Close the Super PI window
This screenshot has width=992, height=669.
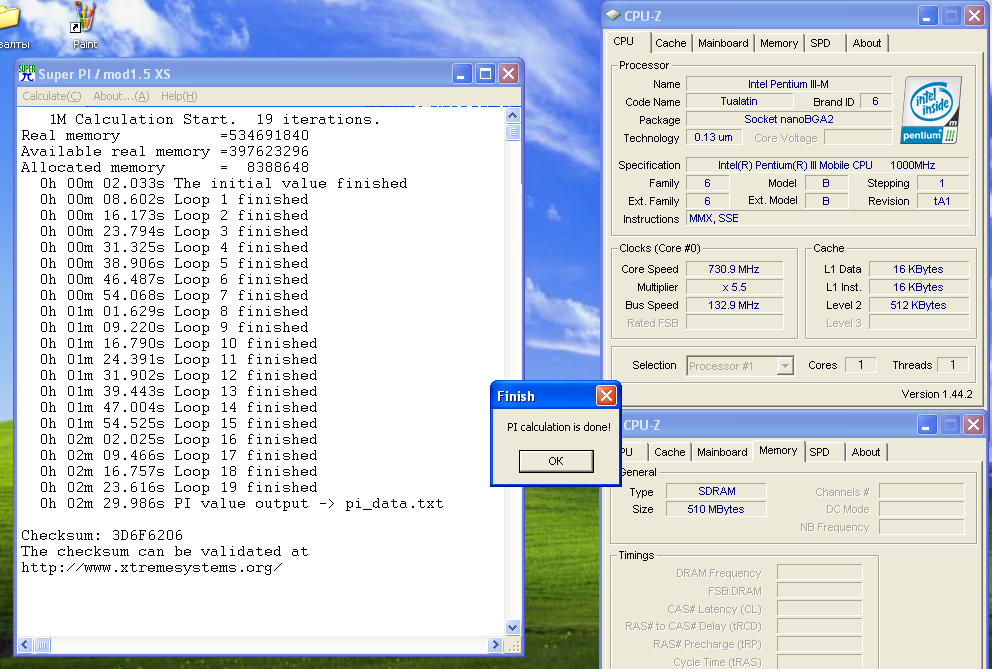[509, 74]
